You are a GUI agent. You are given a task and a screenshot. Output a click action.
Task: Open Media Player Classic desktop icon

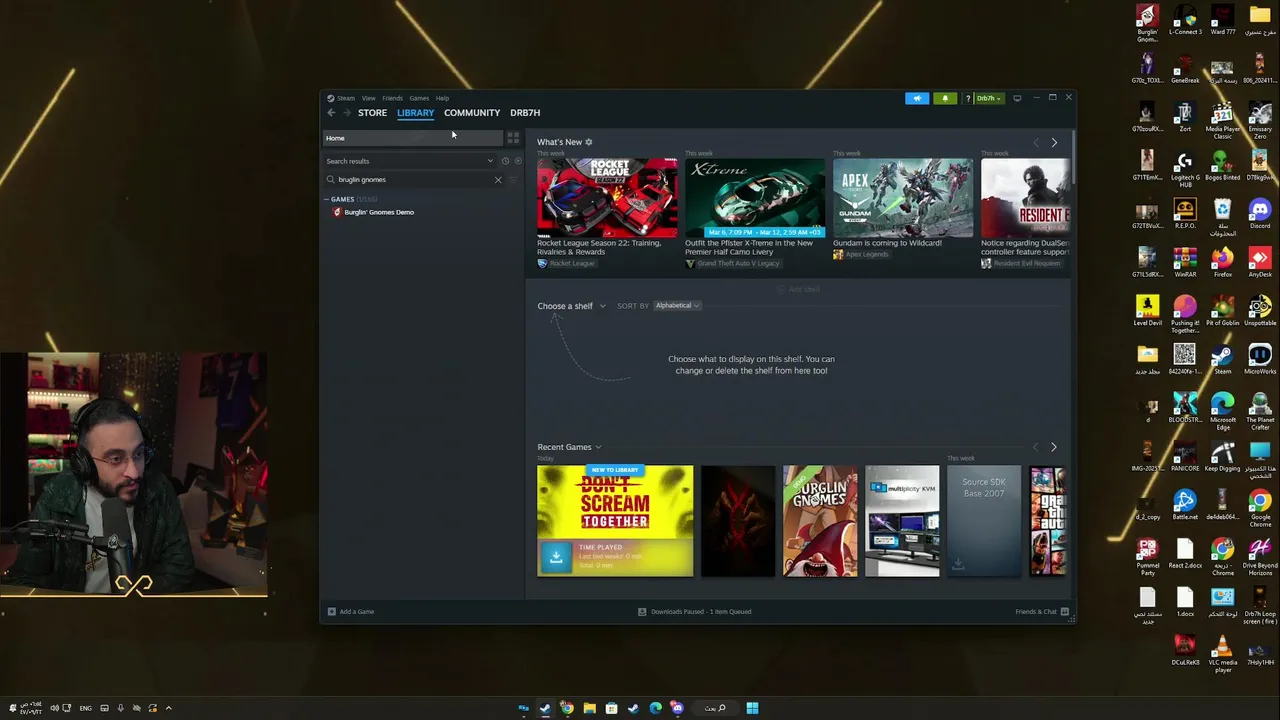pos(1222,120)
